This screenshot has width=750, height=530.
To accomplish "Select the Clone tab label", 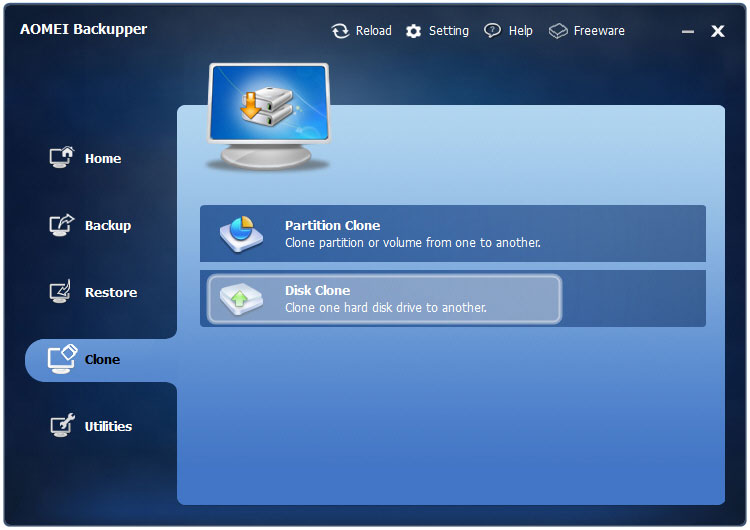I will point(102,359).
